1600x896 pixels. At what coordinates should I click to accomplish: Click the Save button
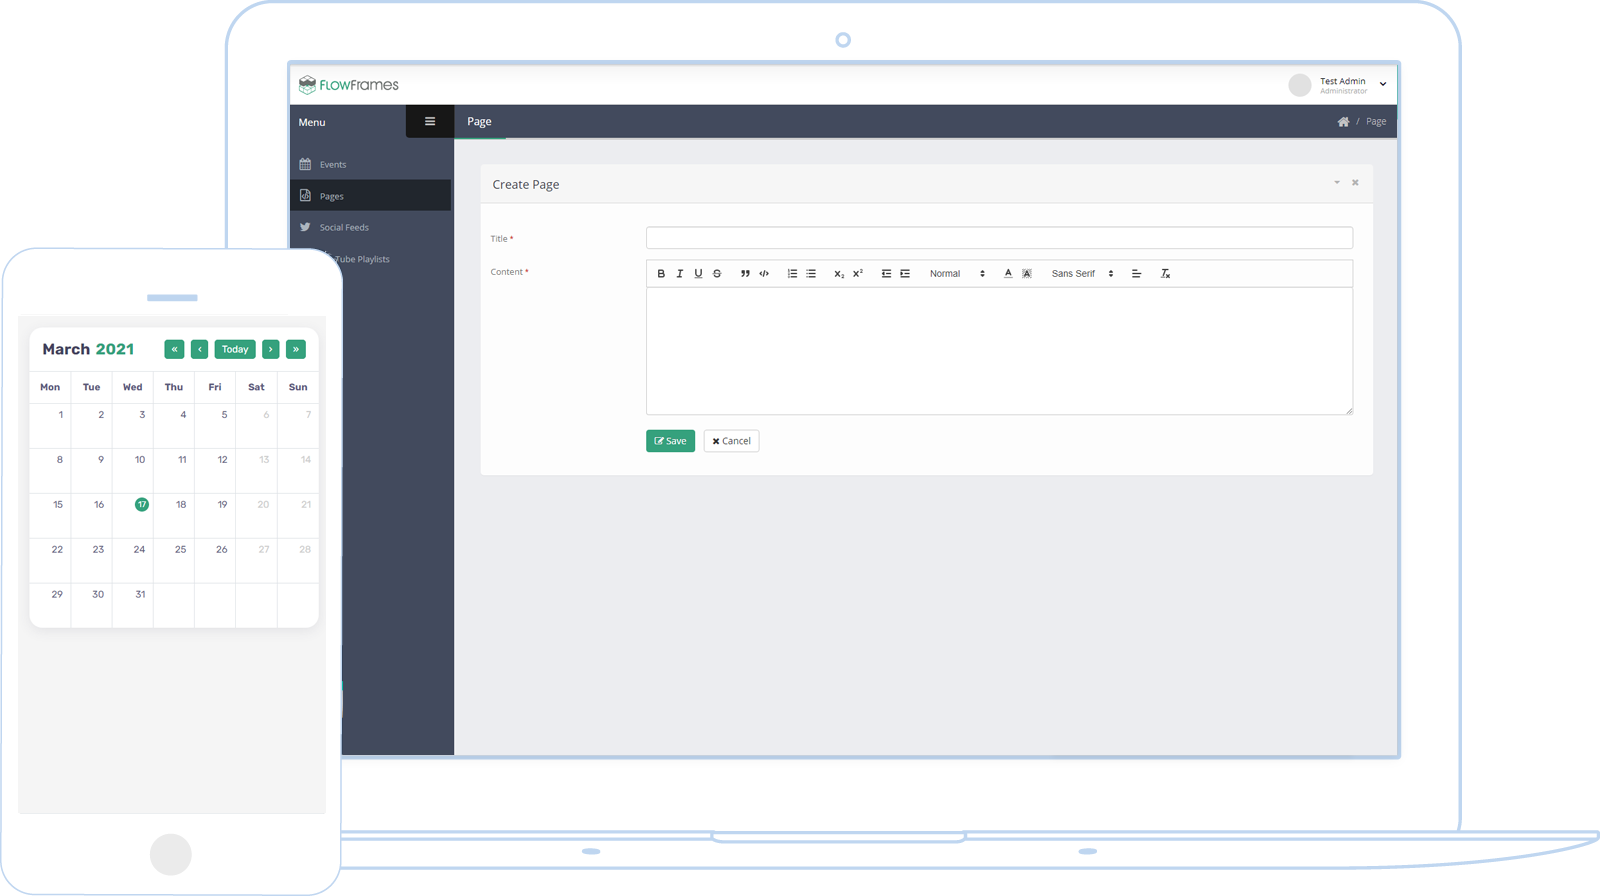tap(670, 441)
